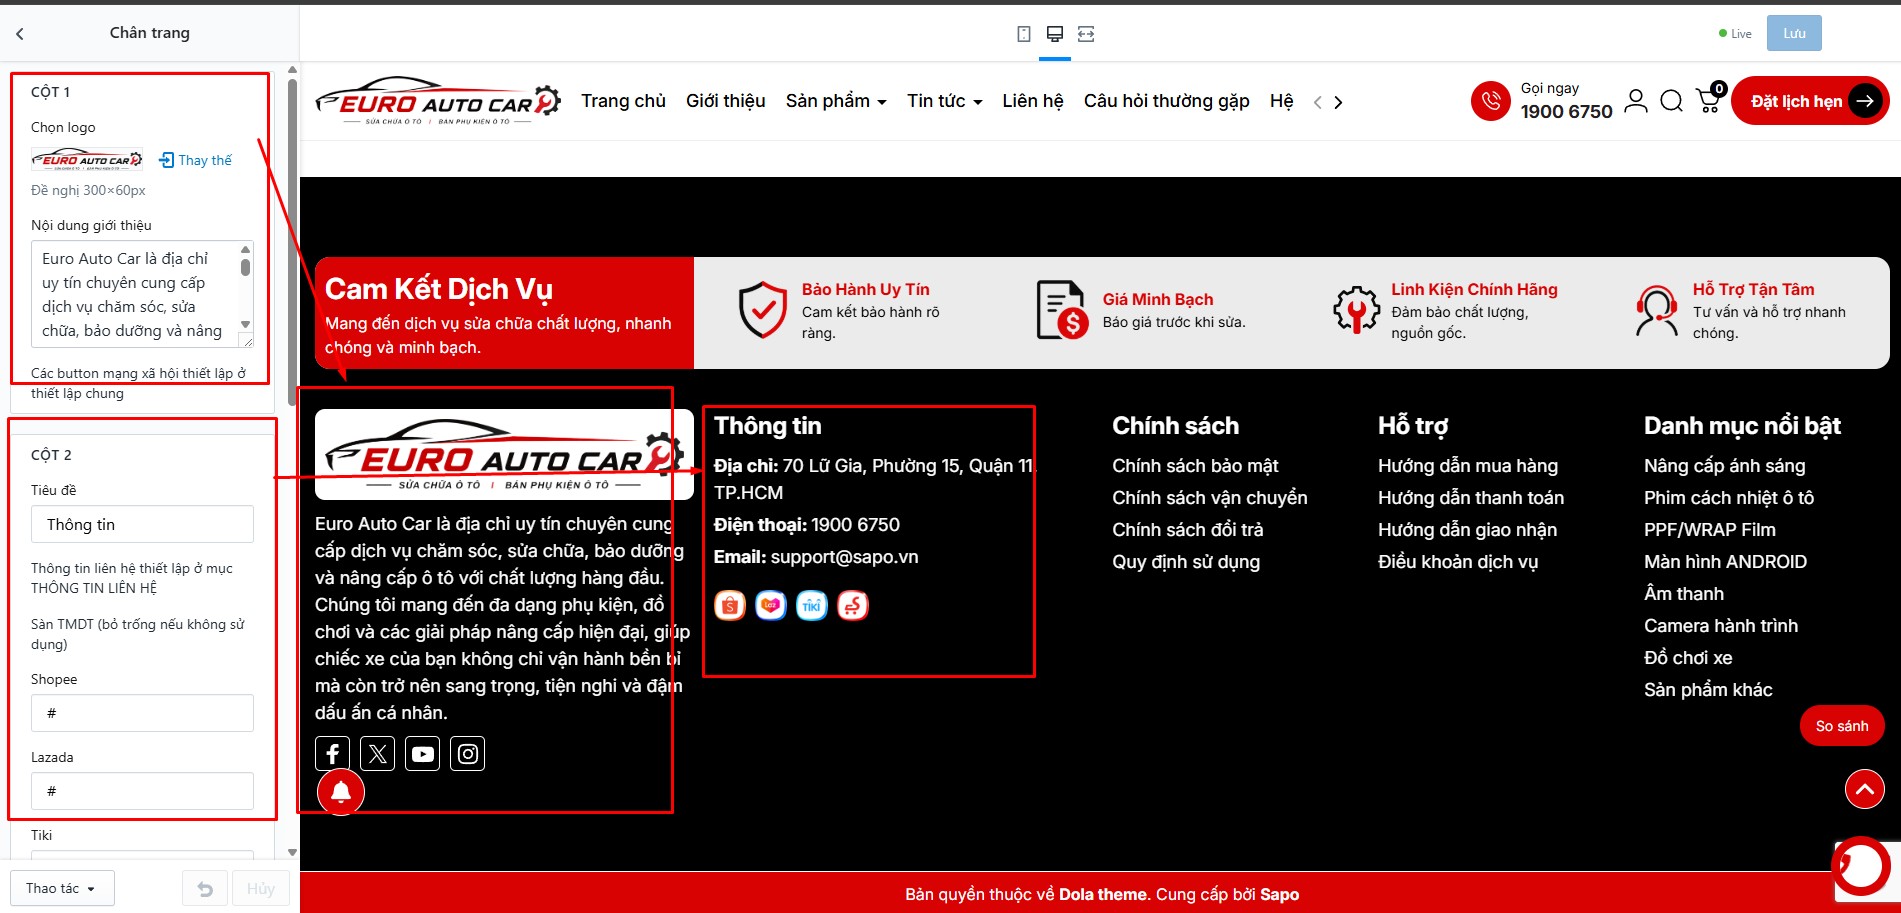Expand the Tin tức dropdown menu

(x=944, y=101)
